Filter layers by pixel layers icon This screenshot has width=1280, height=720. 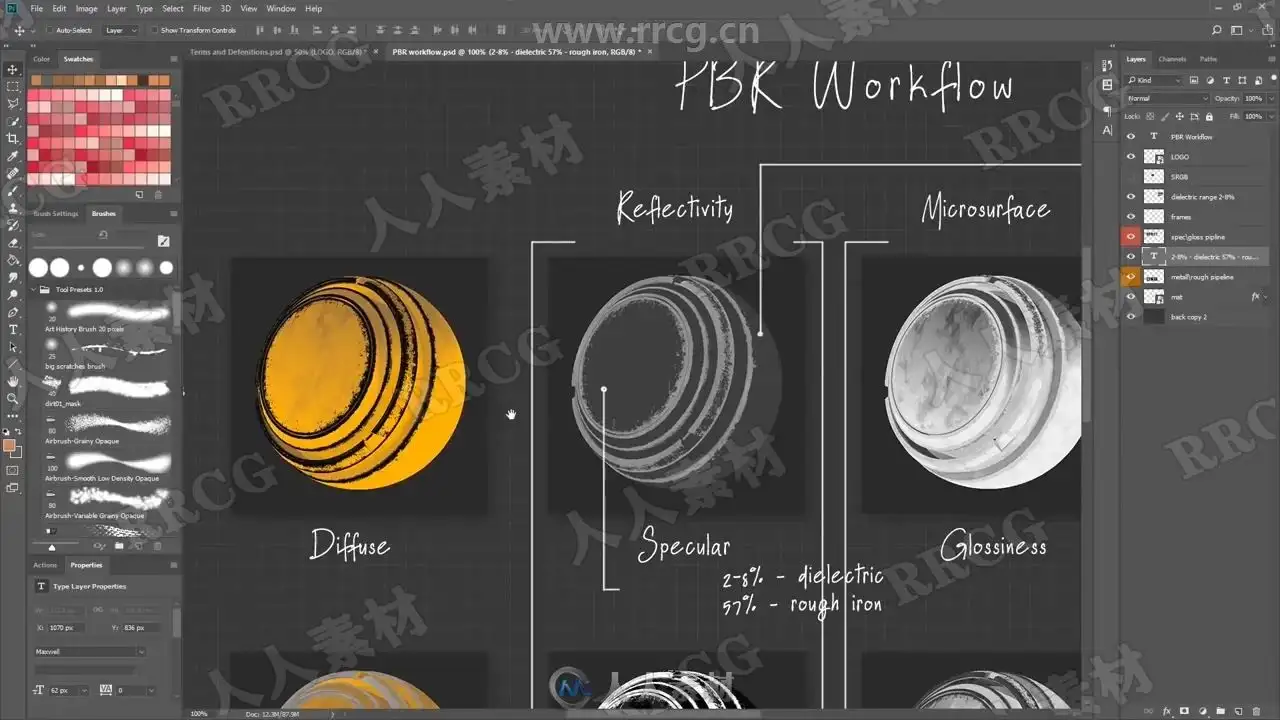click(1196, 80)
